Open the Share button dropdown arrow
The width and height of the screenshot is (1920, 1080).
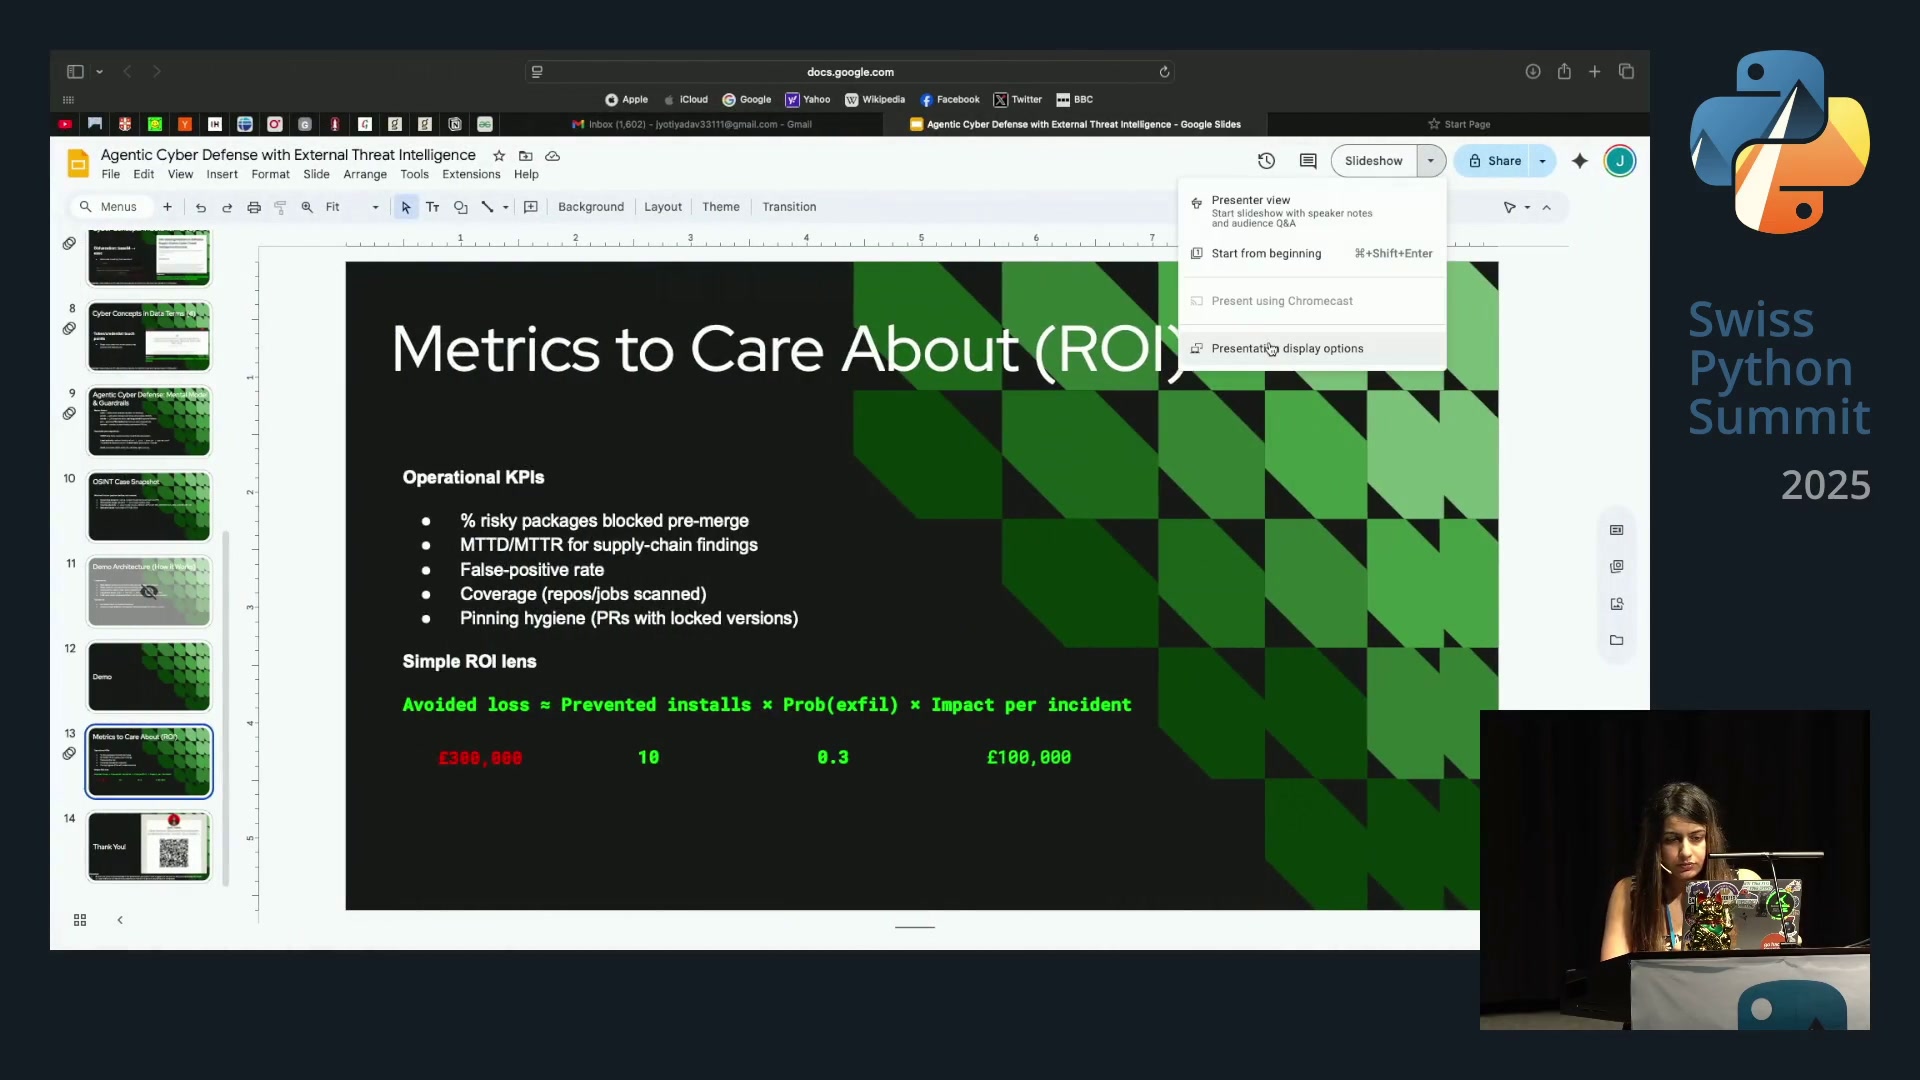pyautogui.click(x=1542, y=161)
